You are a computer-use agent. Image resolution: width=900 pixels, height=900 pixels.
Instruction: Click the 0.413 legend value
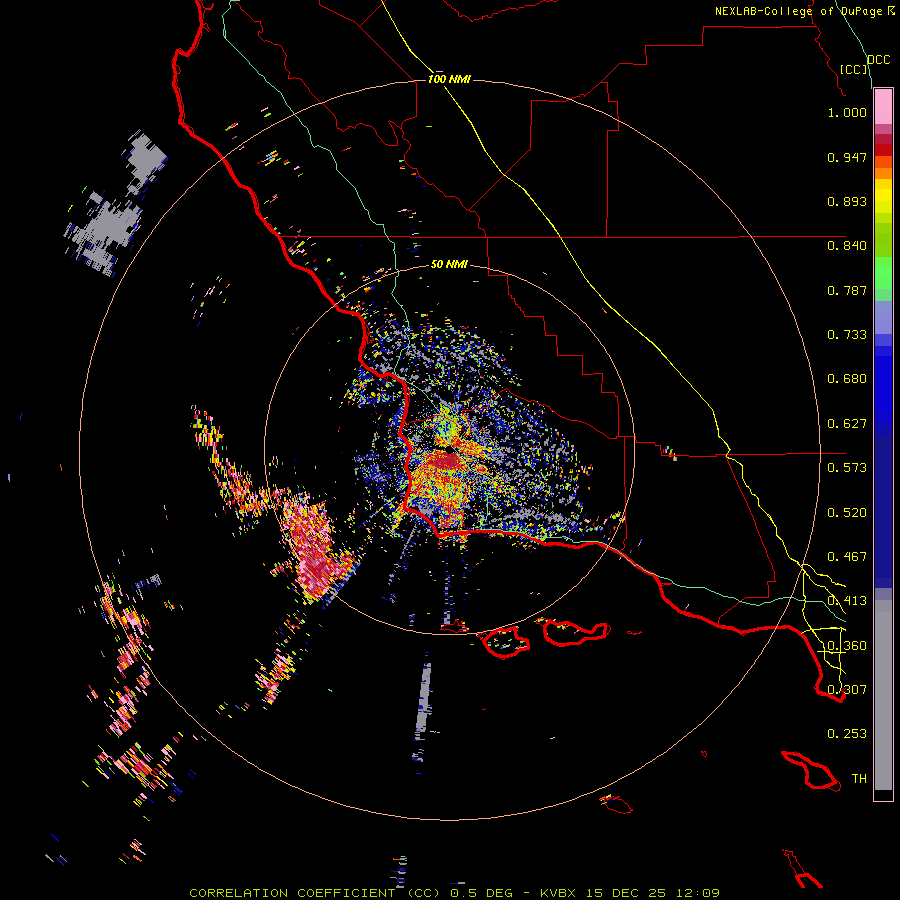click(847, 601)
